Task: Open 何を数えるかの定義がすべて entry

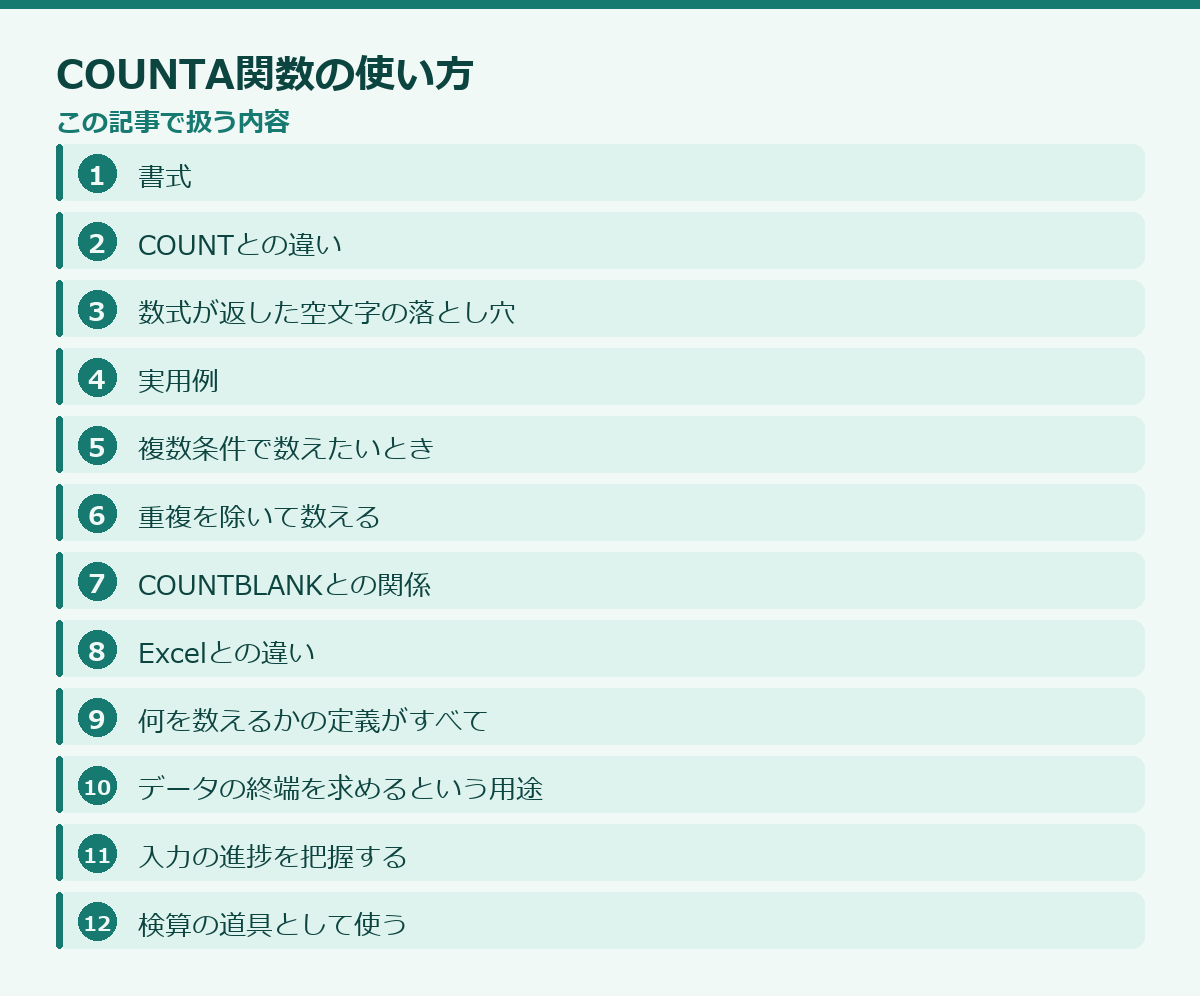Action: pos(600,717)
